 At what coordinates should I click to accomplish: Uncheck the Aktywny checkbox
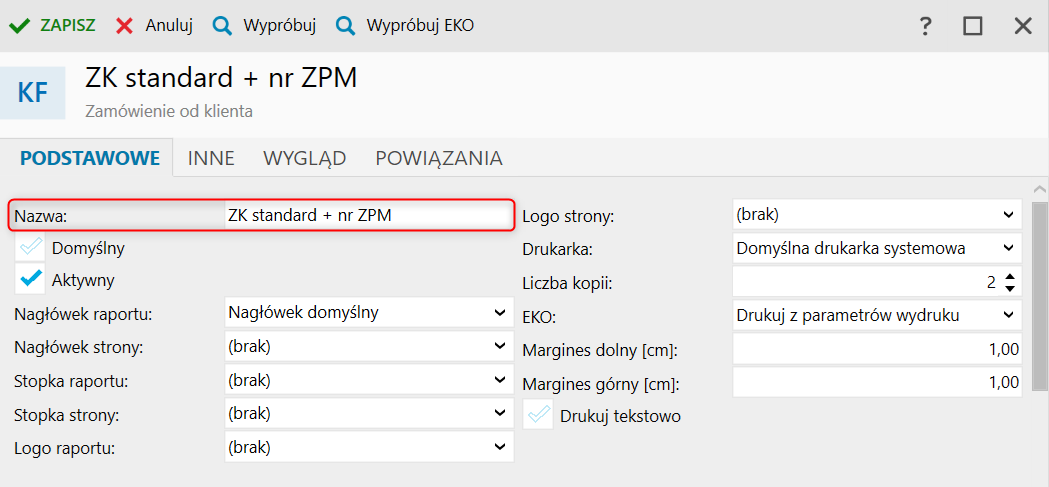(32, 280)
